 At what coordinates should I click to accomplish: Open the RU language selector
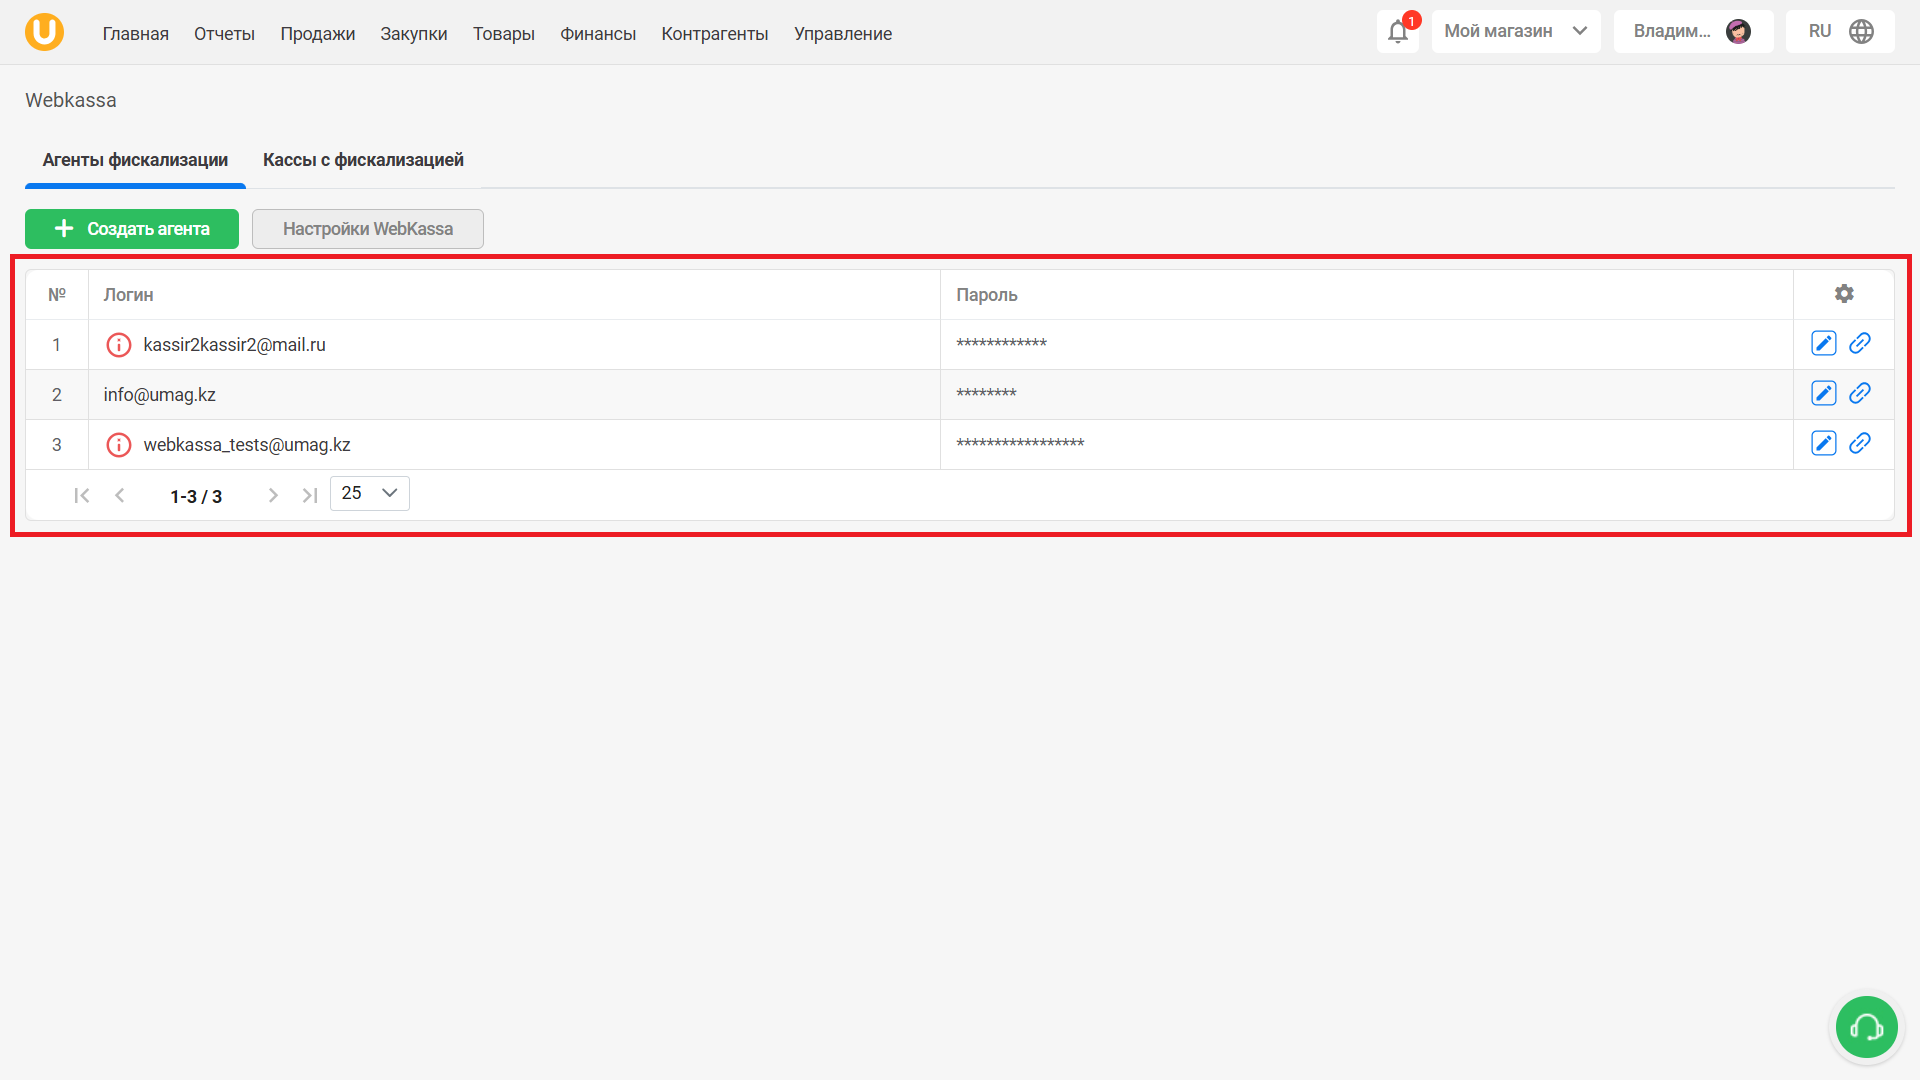1840,32
